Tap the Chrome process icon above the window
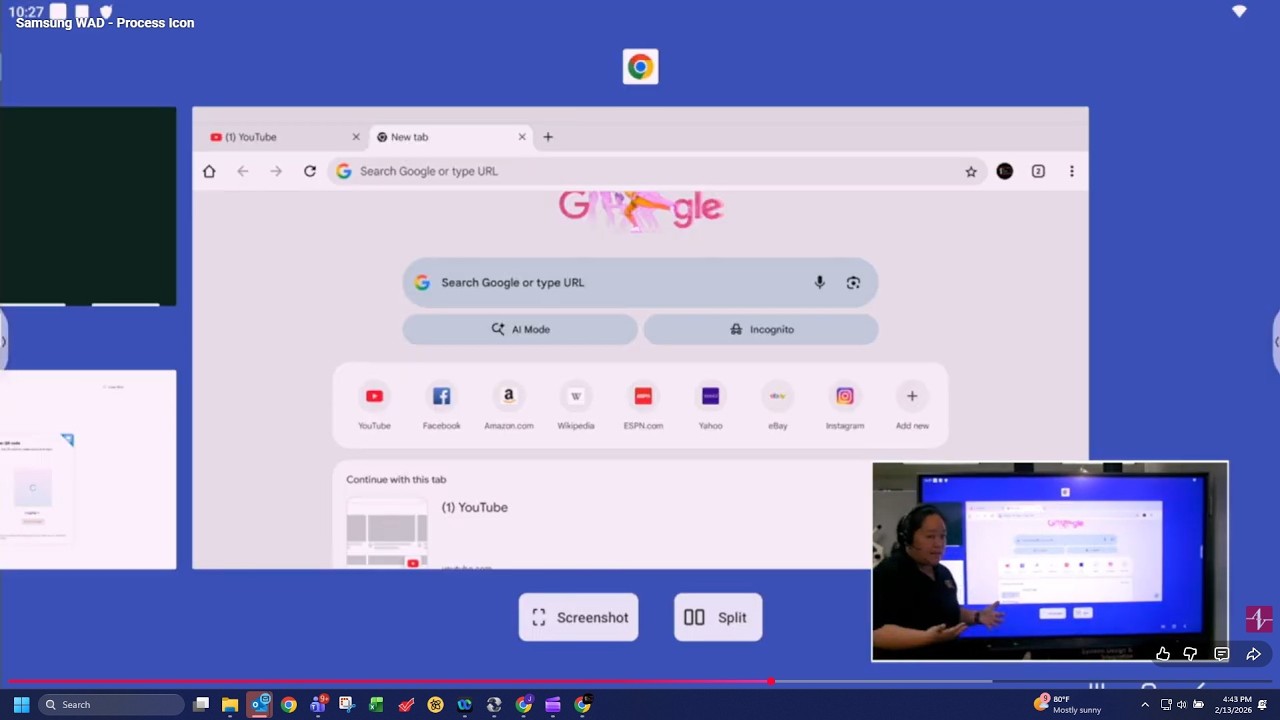The image size is (1280, 720). click(x=640, y=67)
